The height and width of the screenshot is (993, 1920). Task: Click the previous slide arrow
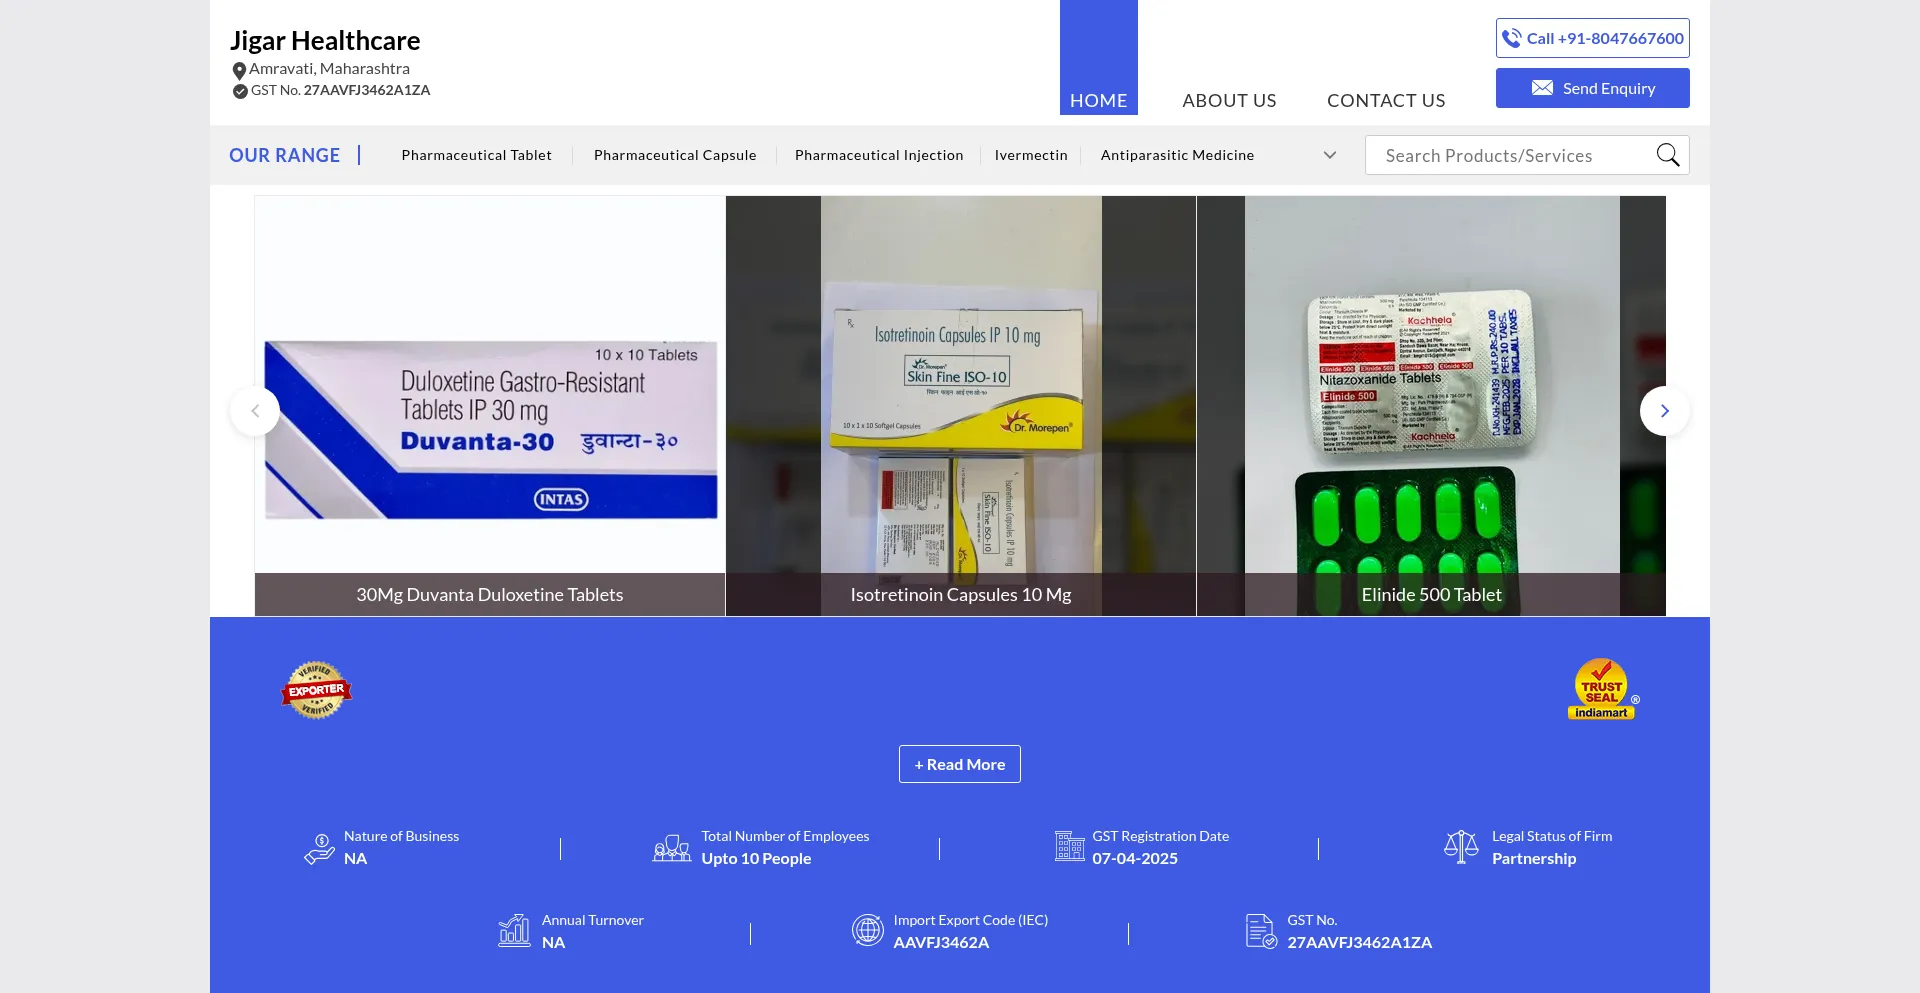click(x=255, y=411)
